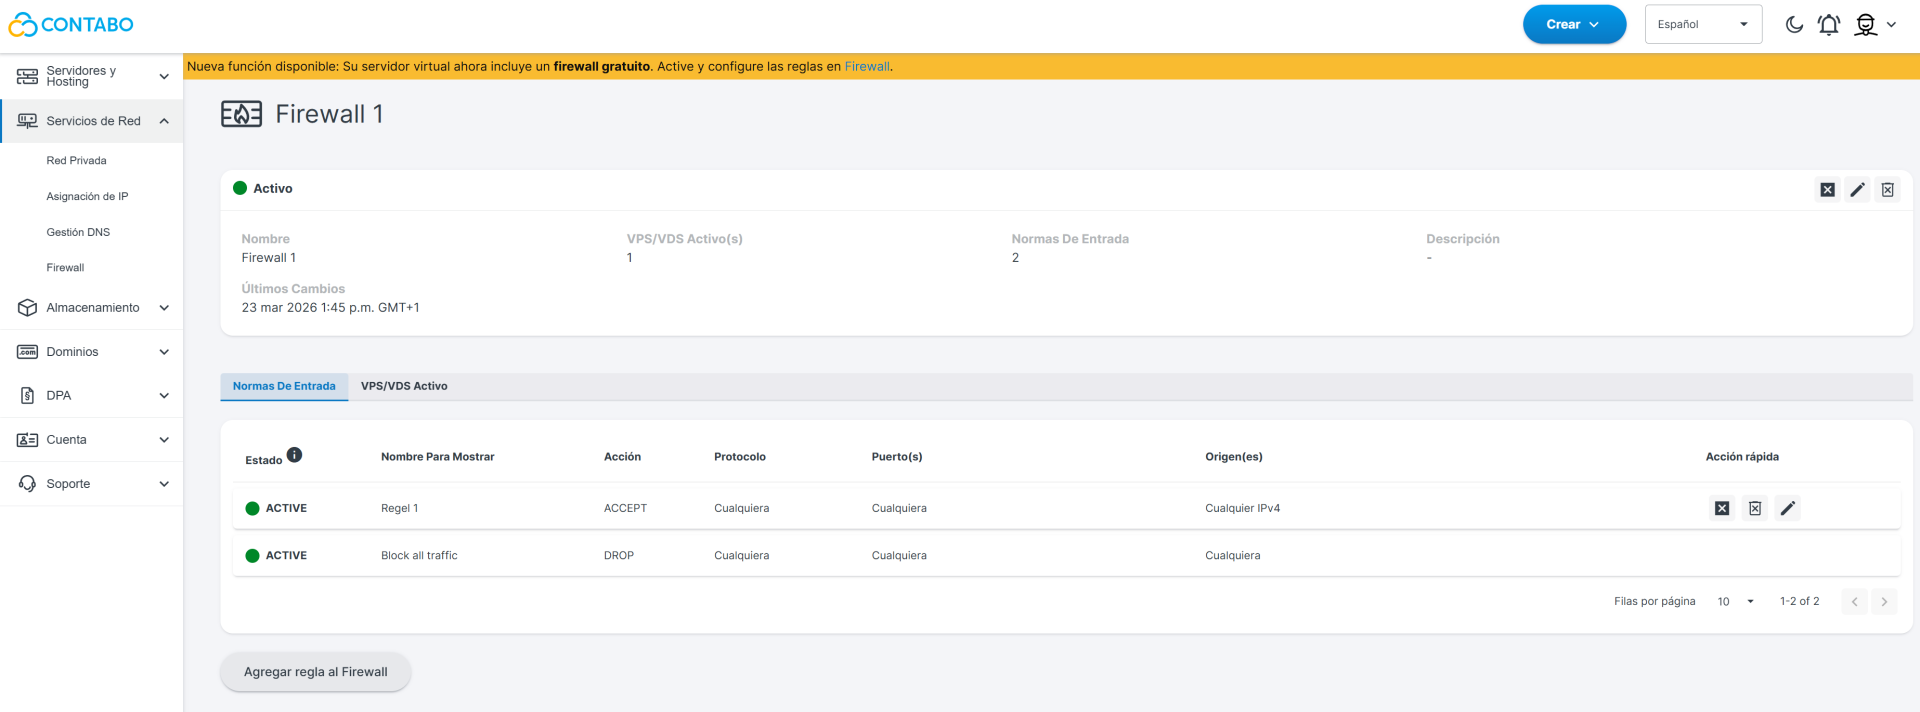Delete the Regel 1 rule using its trash icon

[x=1755, y=508]
